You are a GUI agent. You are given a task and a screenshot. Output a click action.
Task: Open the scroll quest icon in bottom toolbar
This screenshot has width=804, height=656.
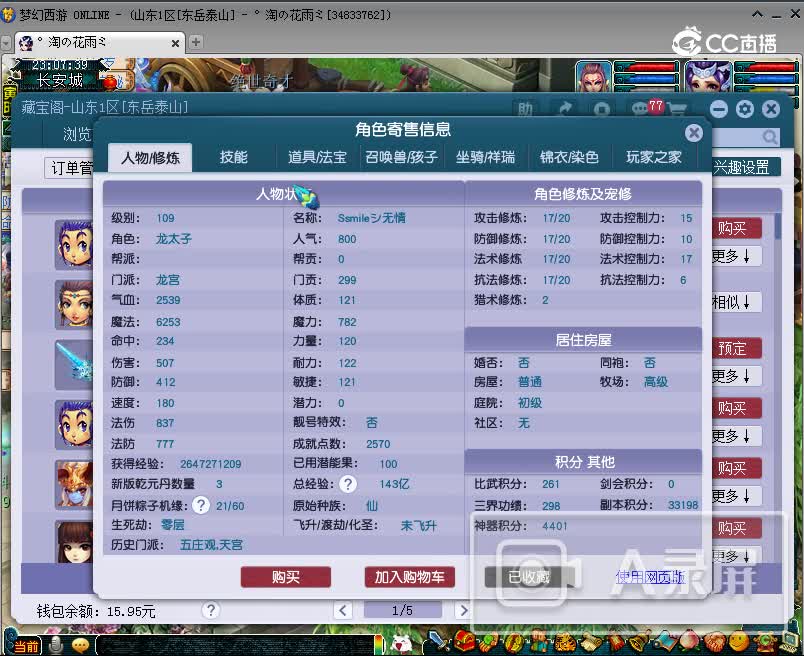(x=590, y=642)
